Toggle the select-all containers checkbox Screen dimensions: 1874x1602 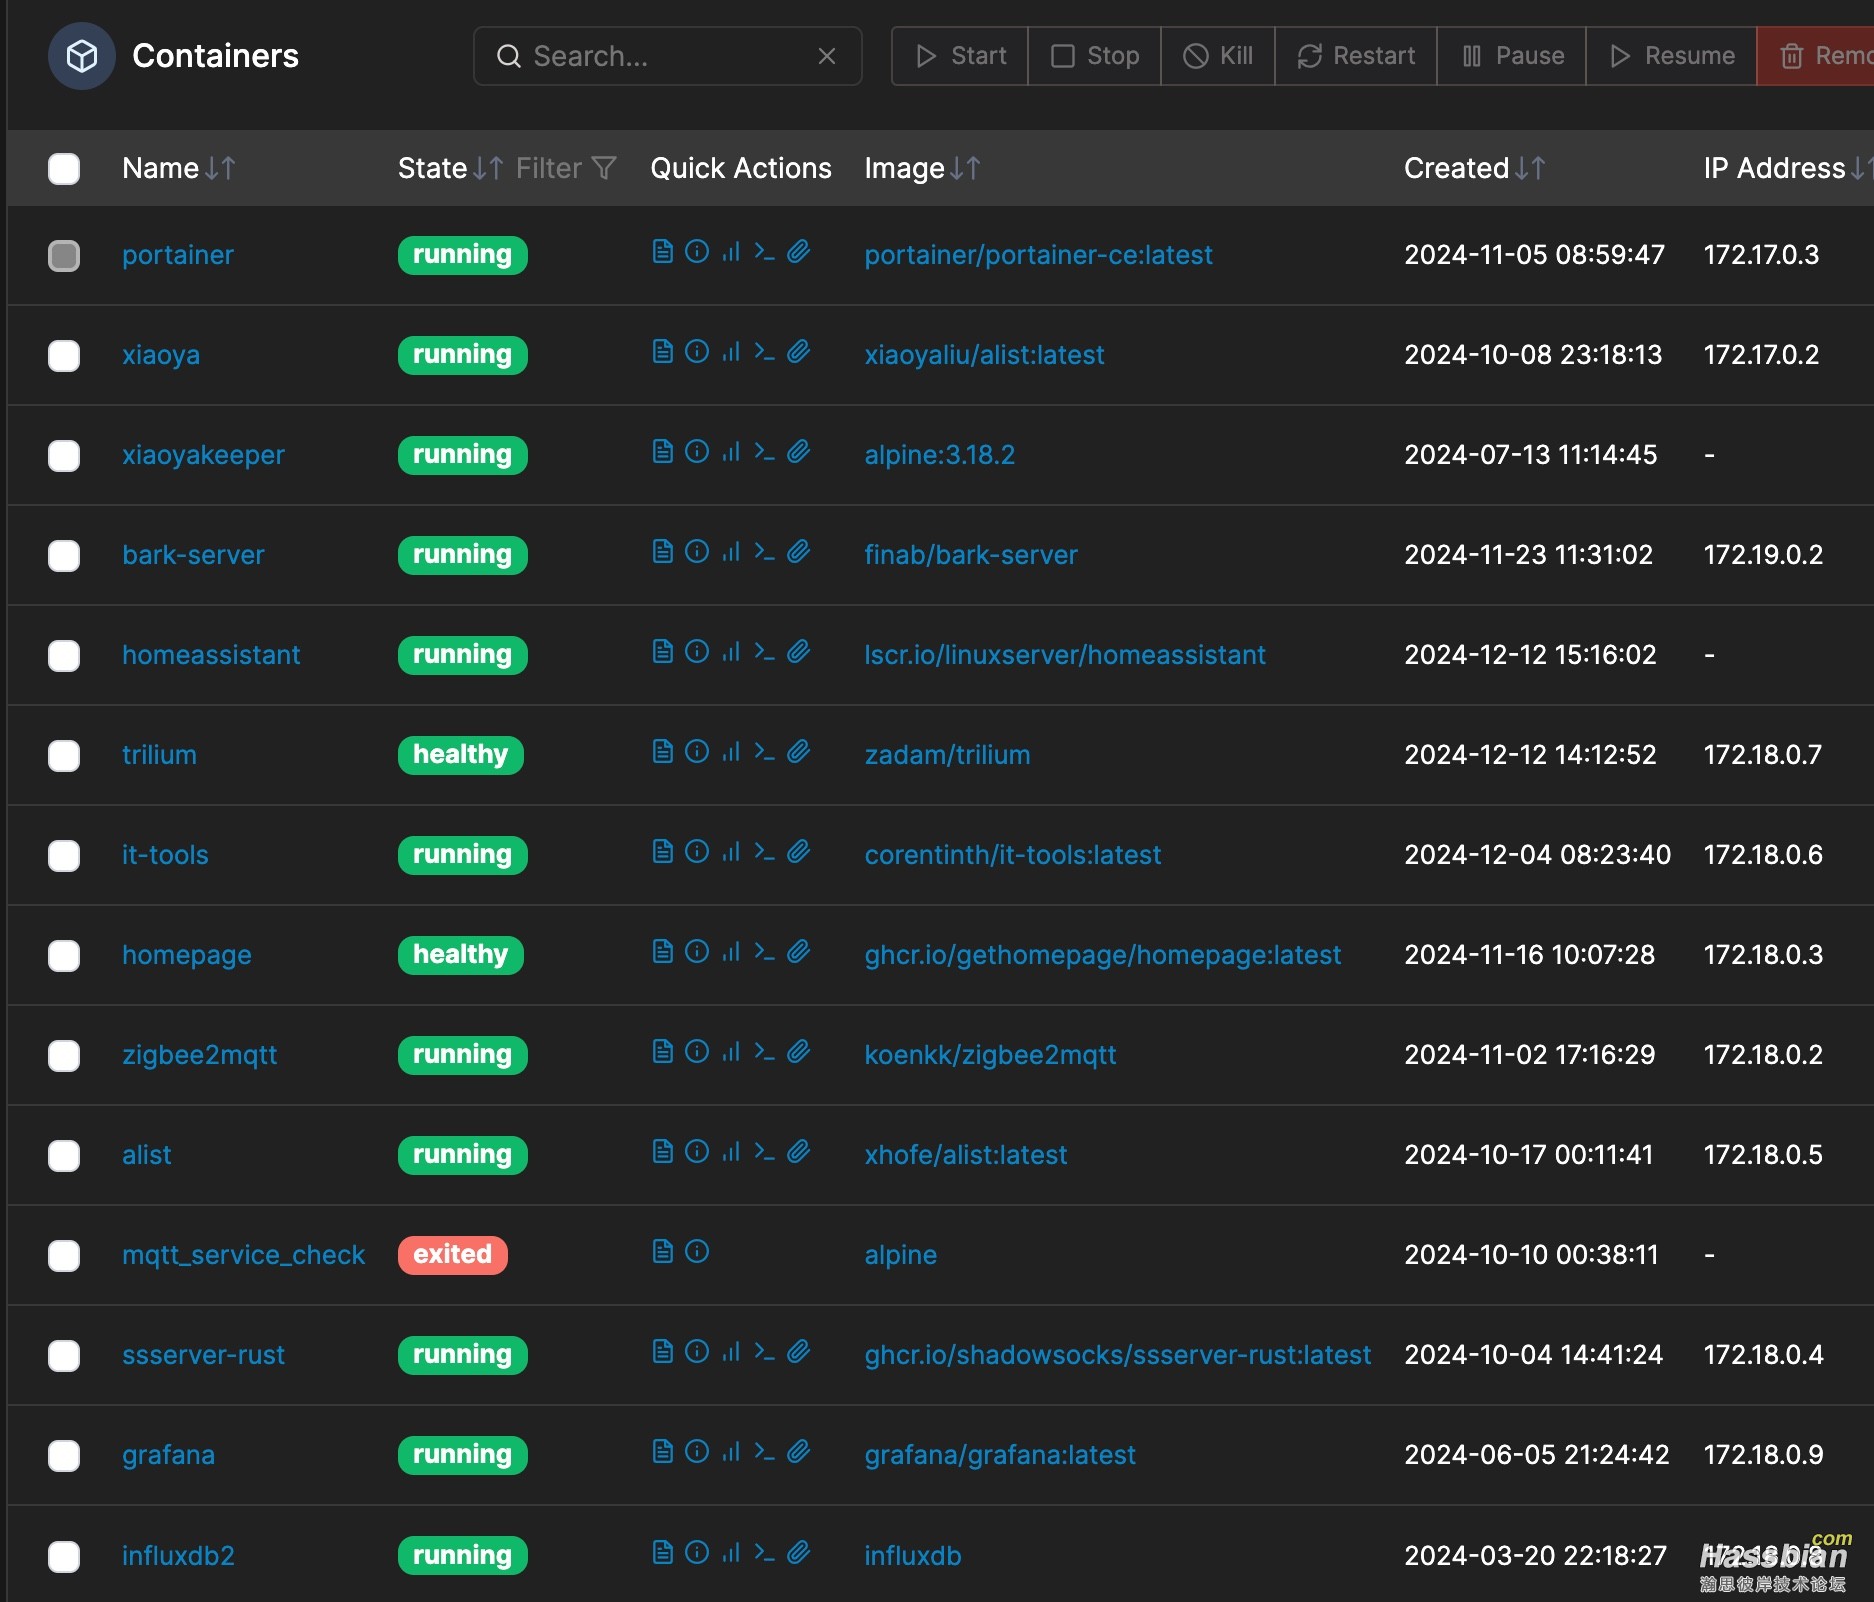click(x=64, y=168)
